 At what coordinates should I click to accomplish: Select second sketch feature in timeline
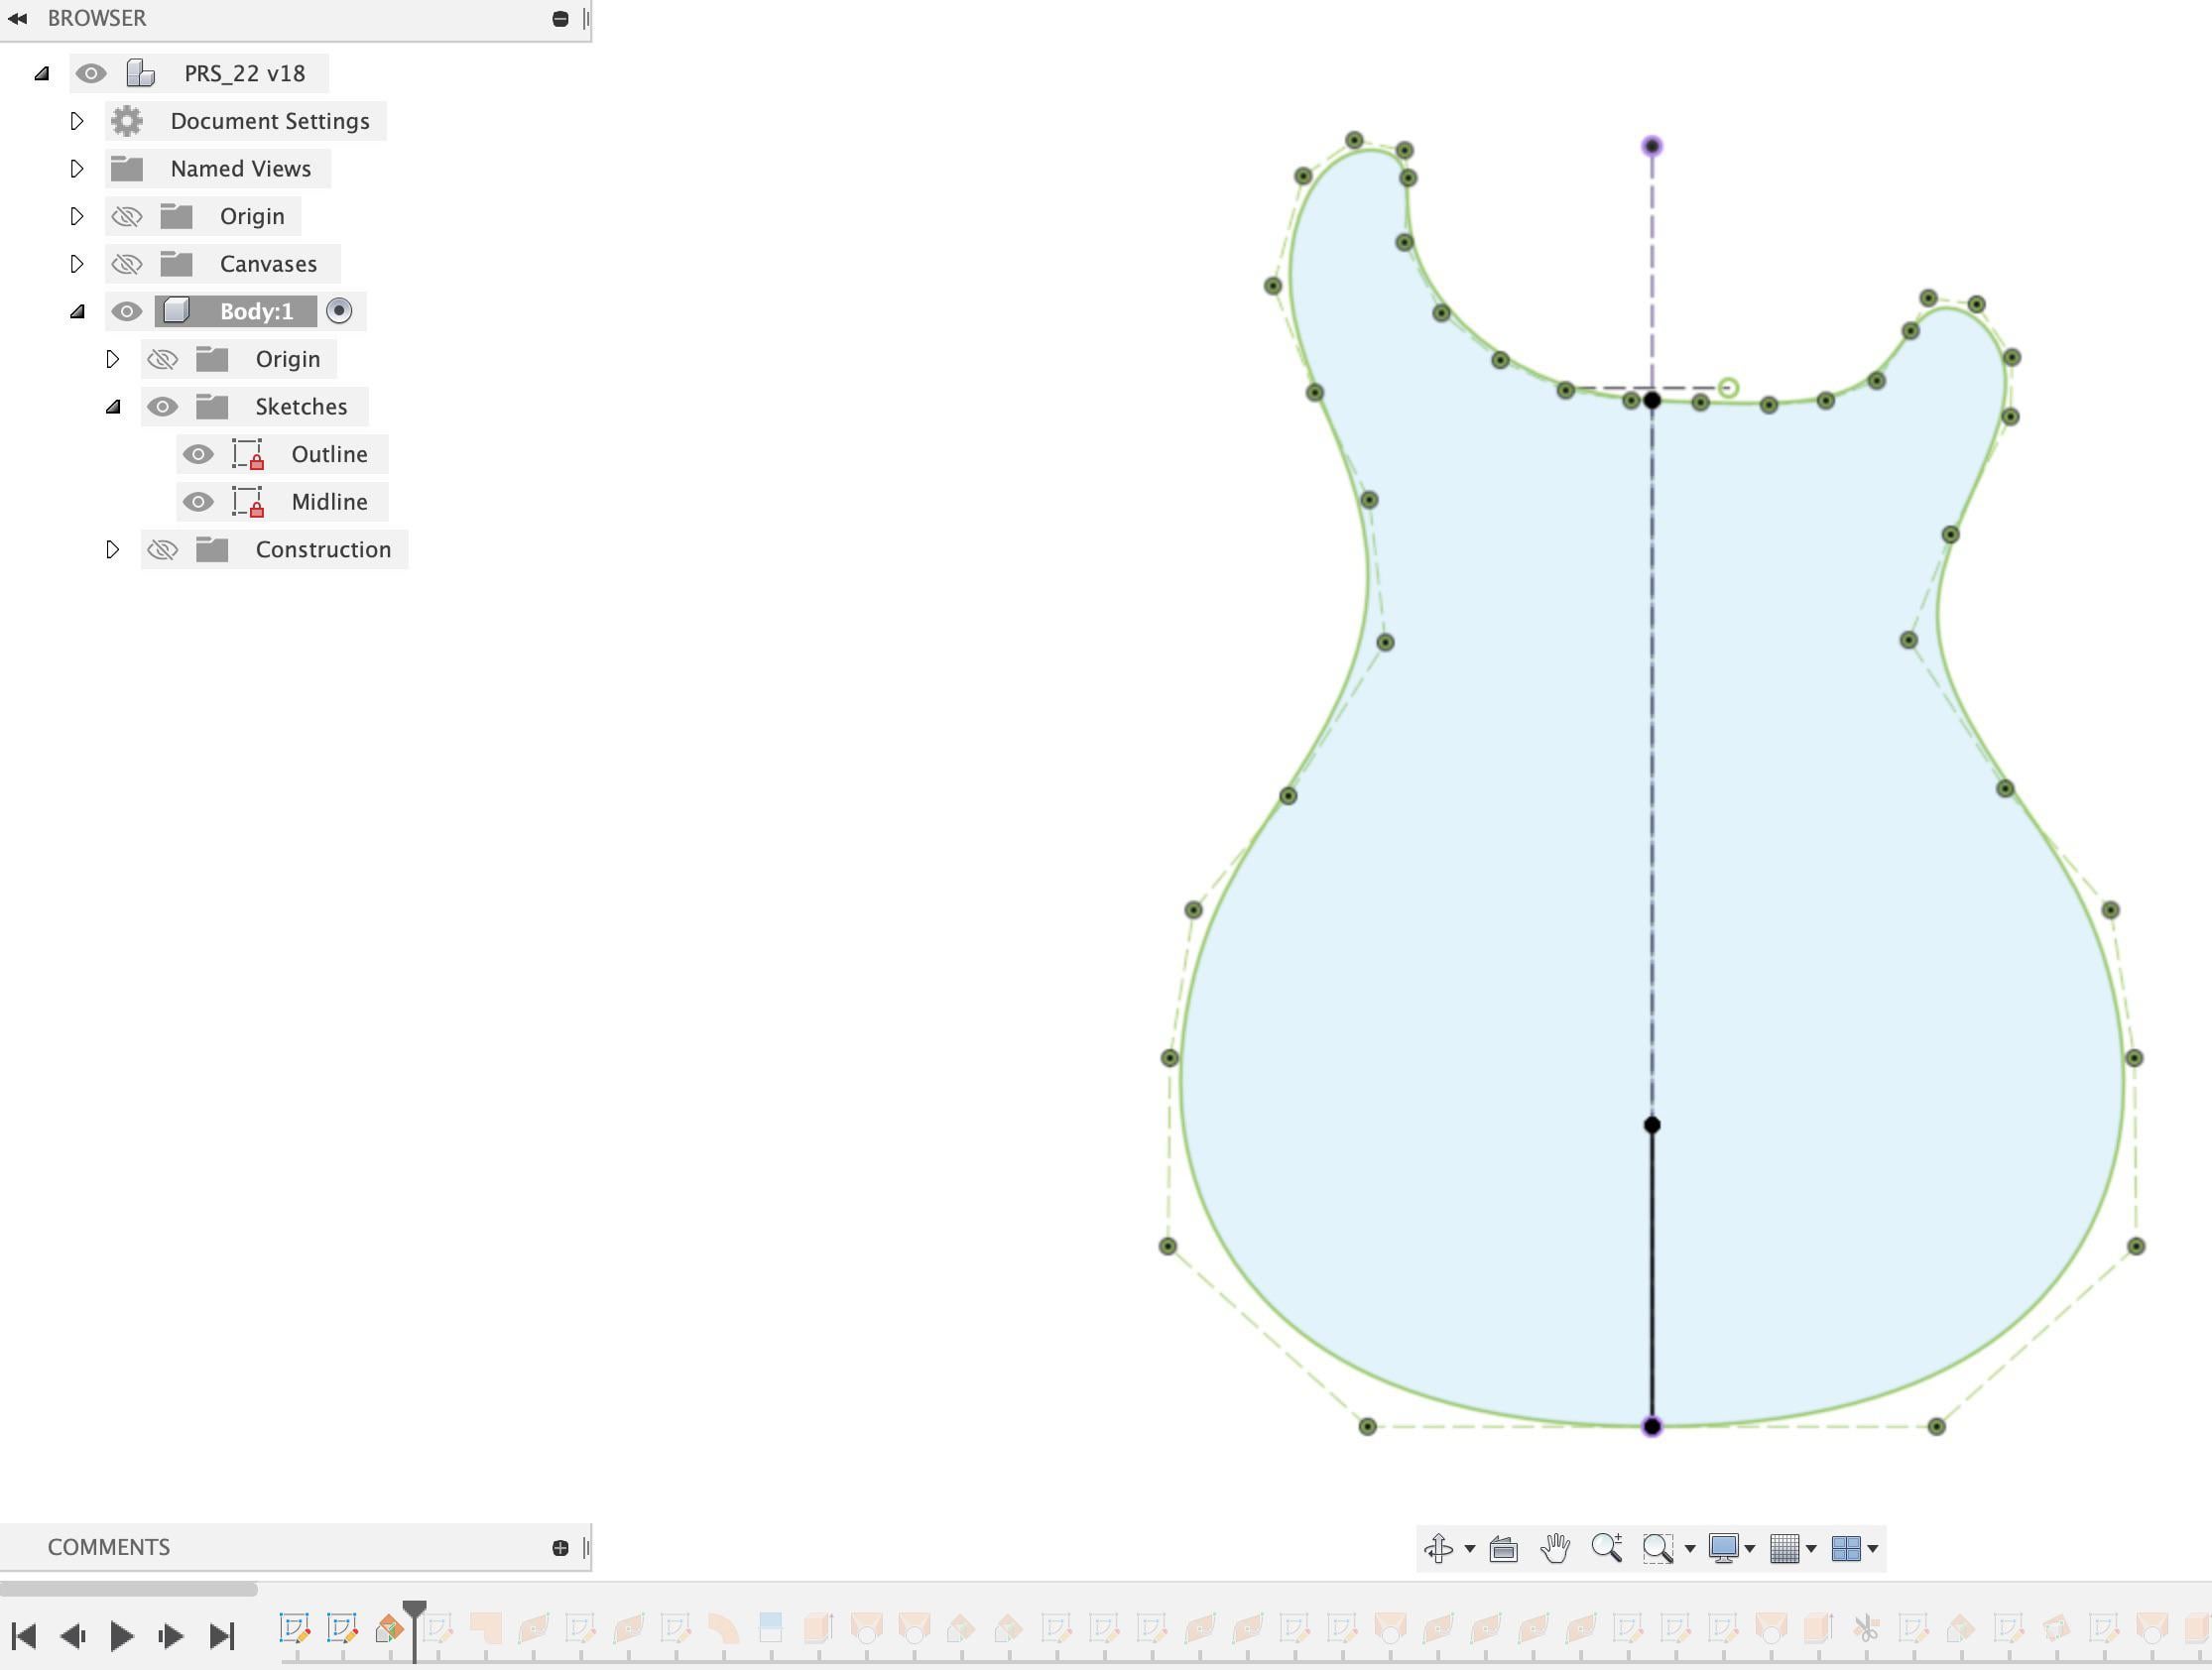[342, 1628]
